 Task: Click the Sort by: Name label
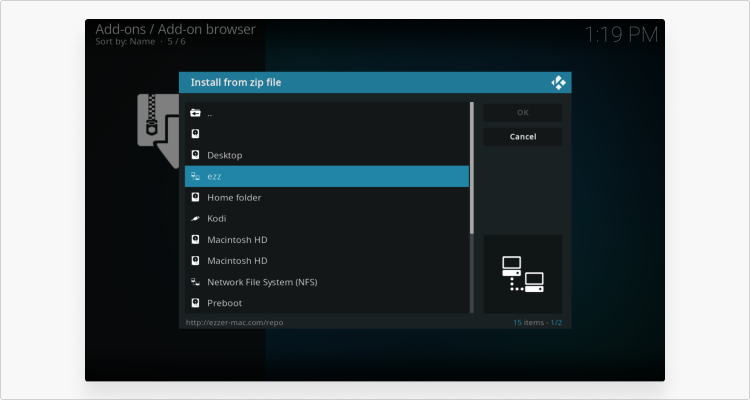pyautogui.click(x=125, y=42)
